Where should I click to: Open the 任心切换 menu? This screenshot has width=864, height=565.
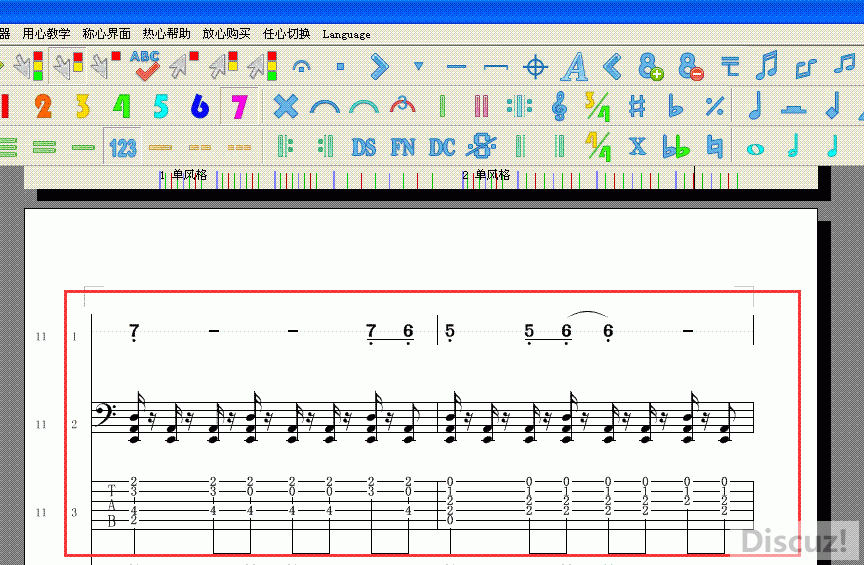click(x=286, y=34)
